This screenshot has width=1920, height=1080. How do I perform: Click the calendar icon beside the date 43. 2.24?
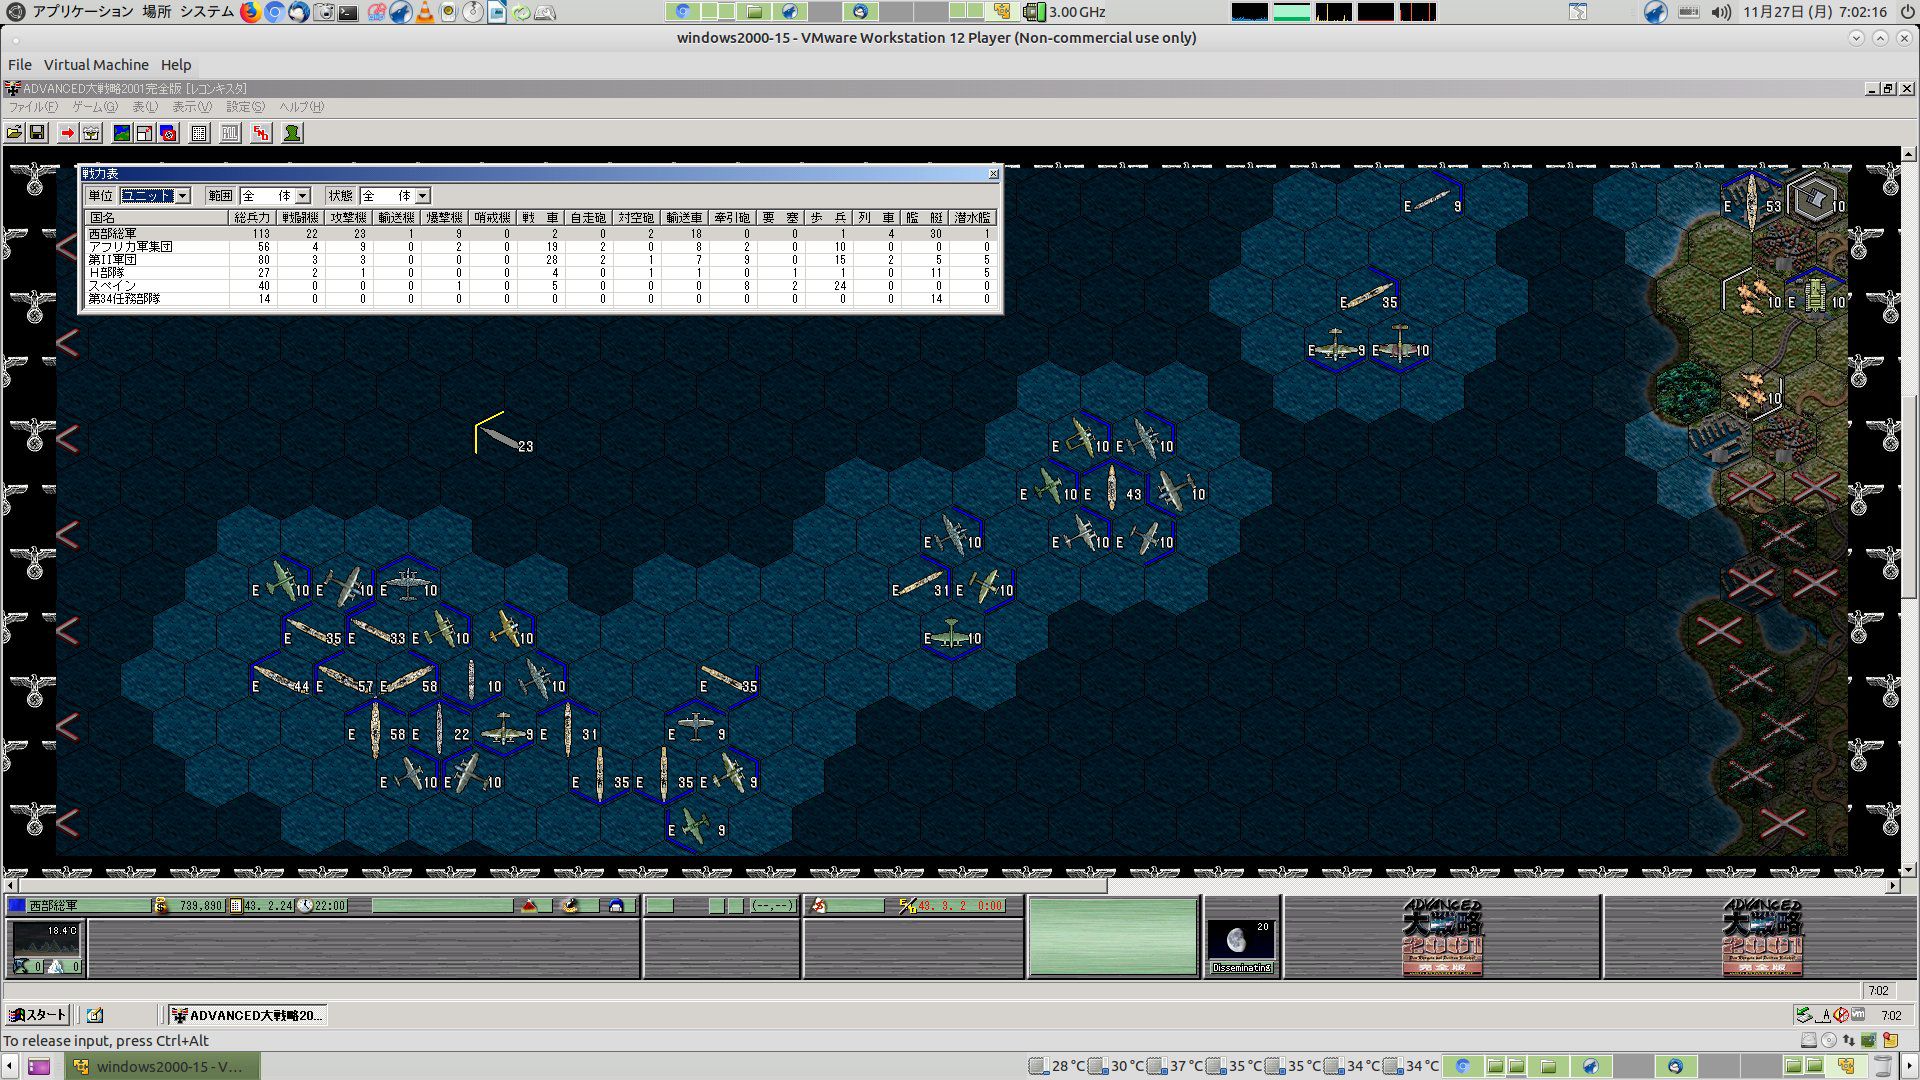pos(236,906)
